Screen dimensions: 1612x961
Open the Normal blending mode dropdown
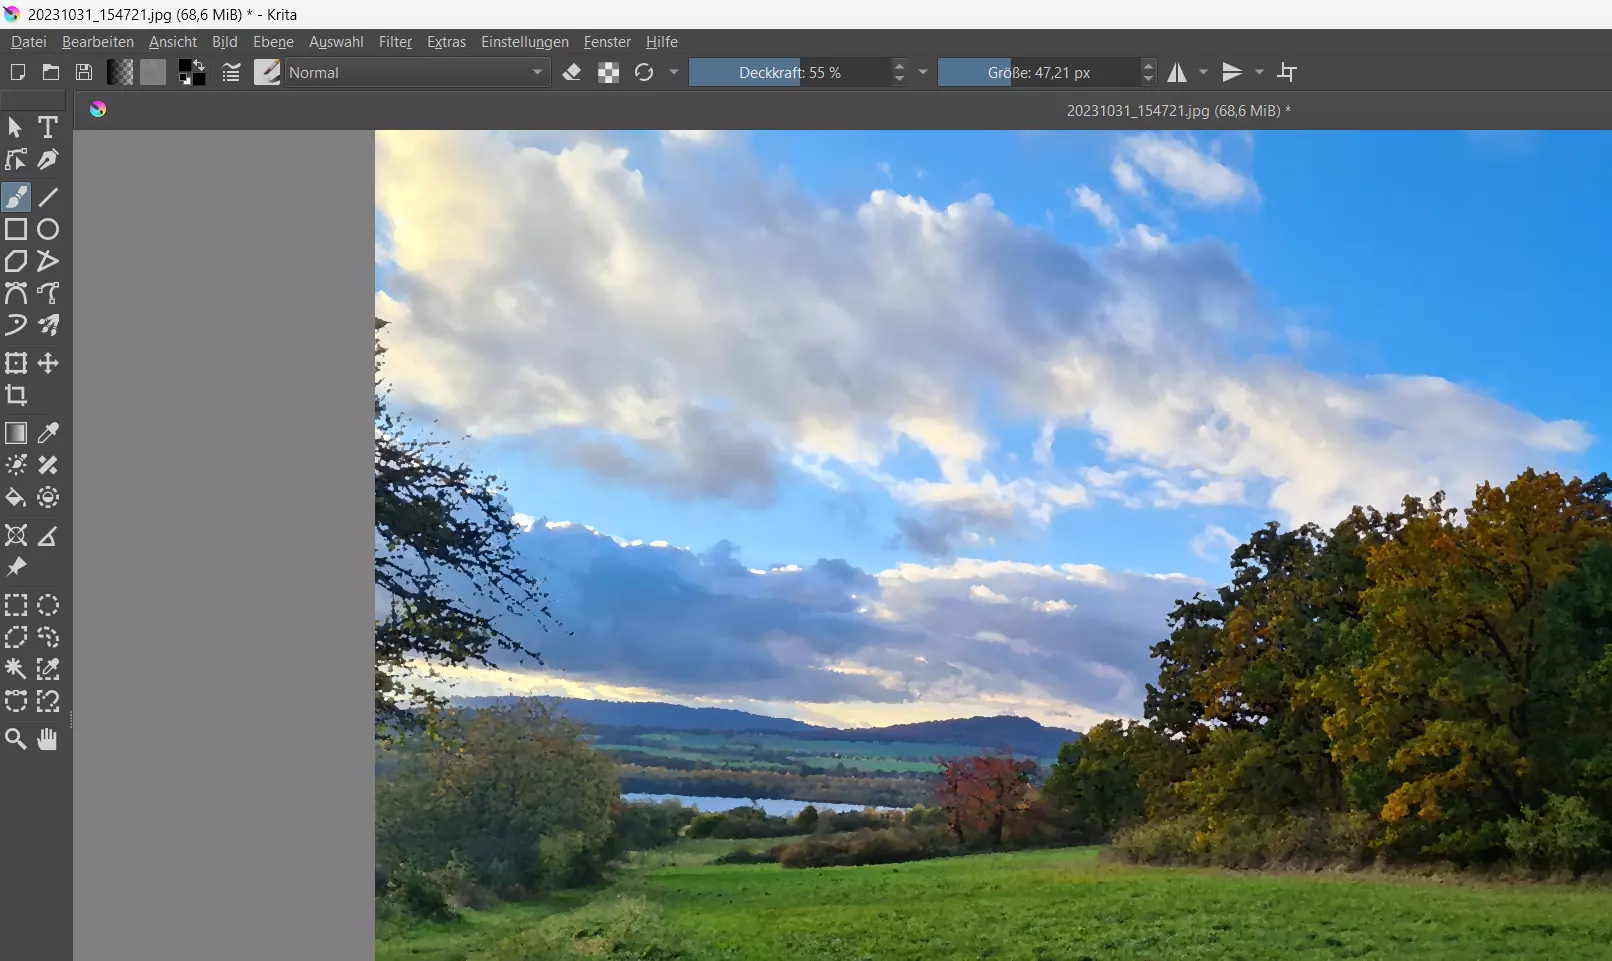416,72
